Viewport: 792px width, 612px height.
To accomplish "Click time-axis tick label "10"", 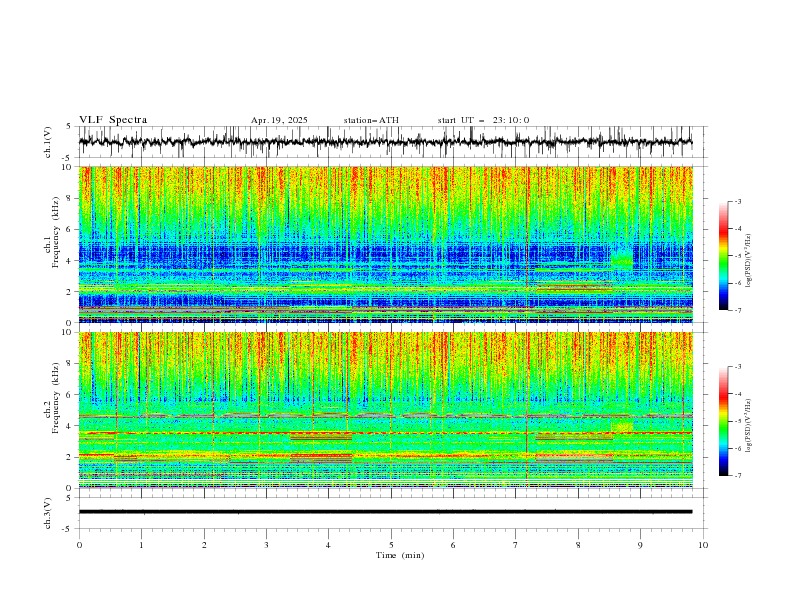I will coord(703,545).
